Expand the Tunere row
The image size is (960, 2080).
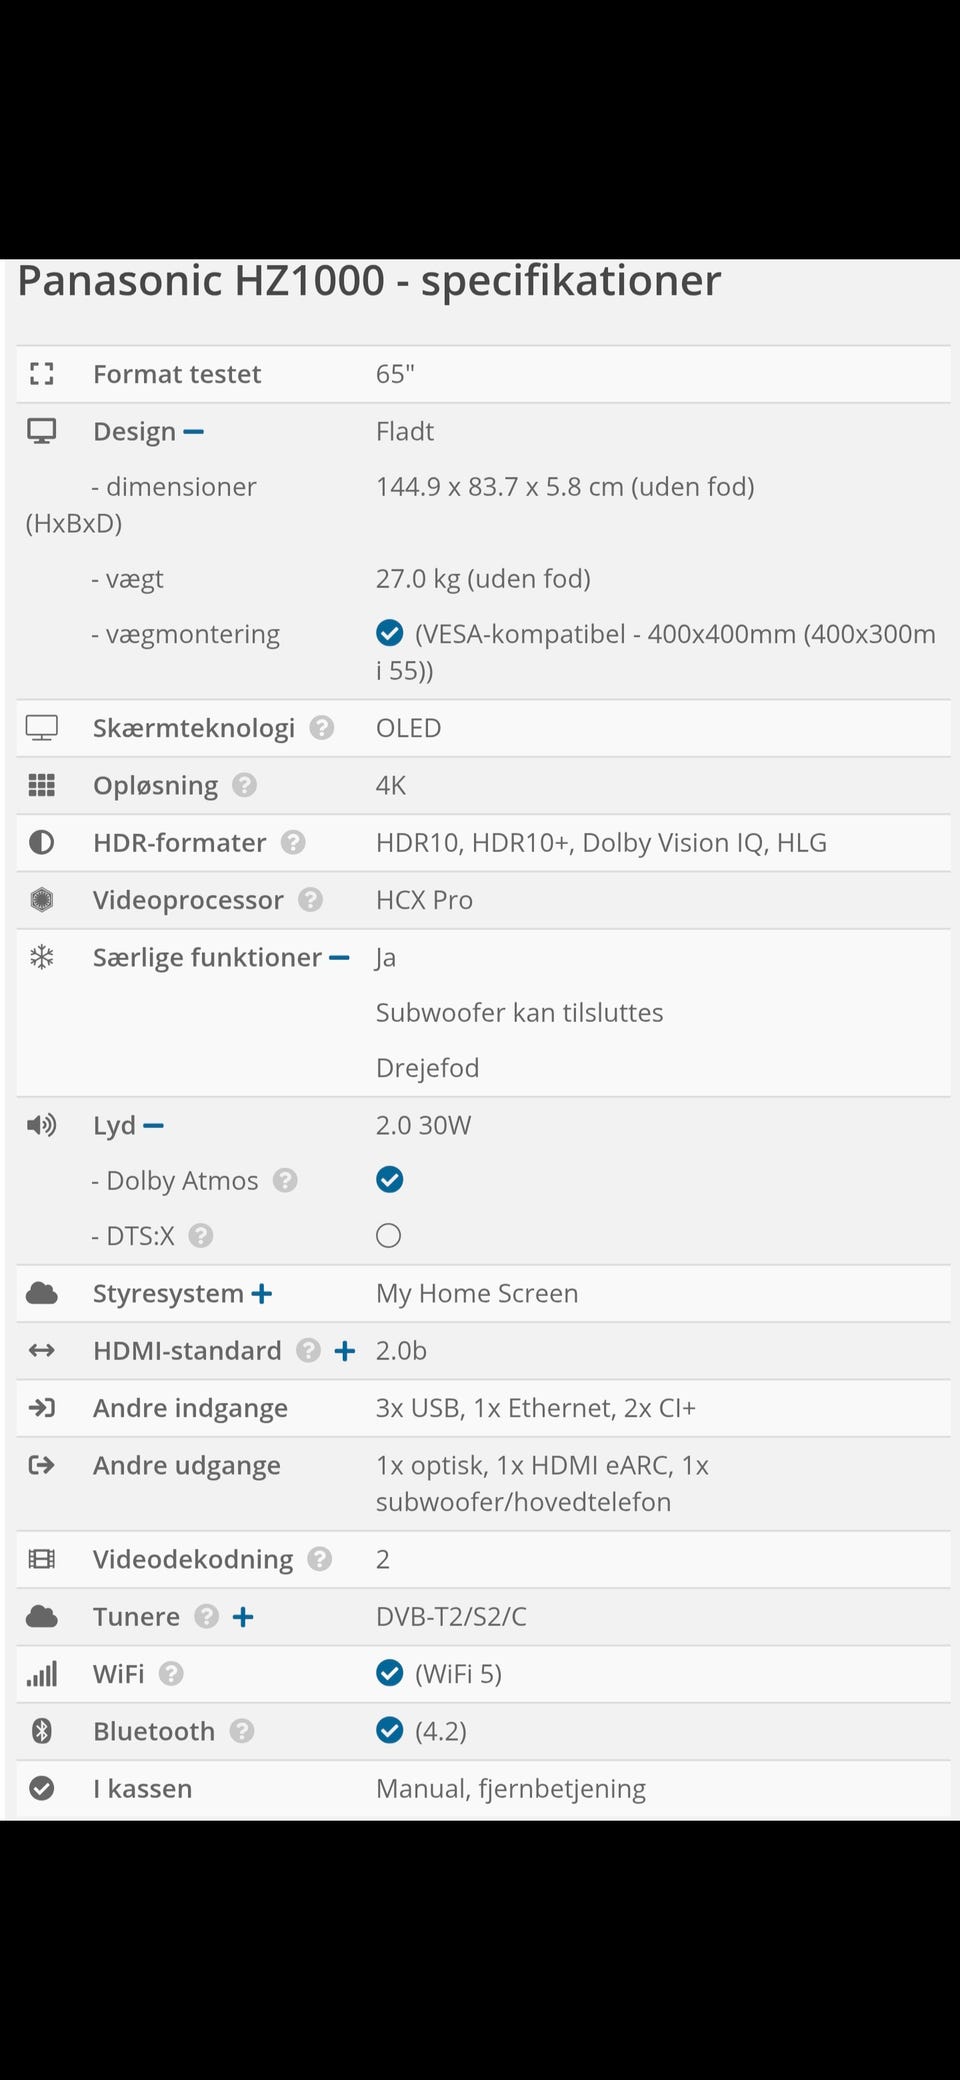coord(243,1617)
